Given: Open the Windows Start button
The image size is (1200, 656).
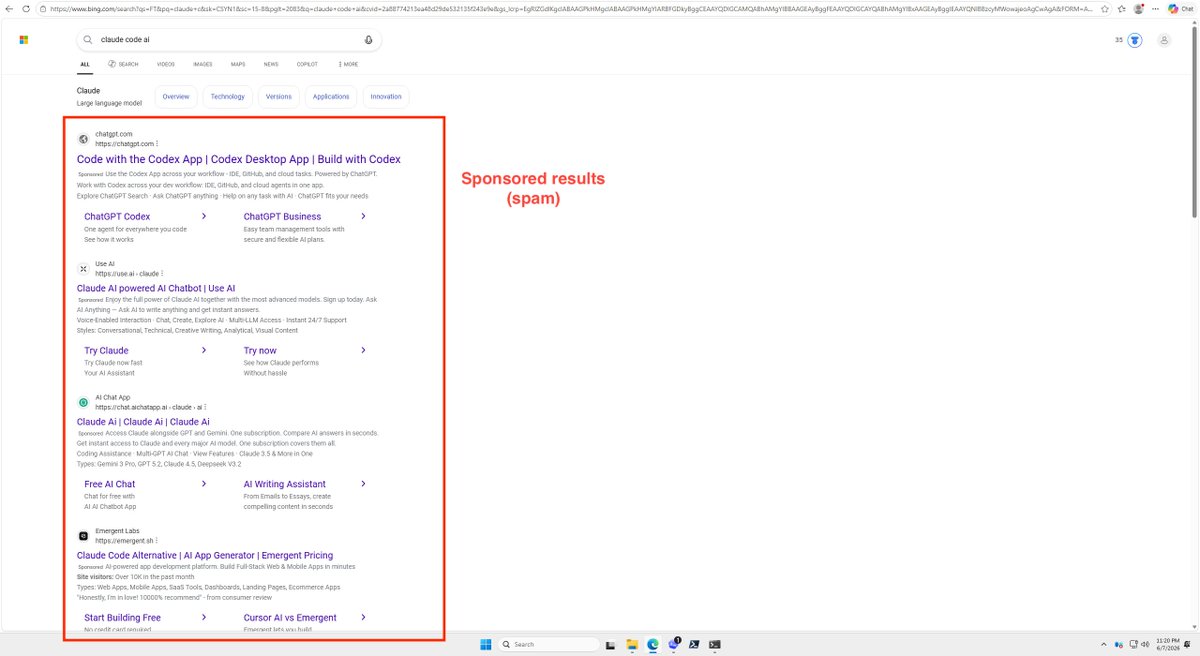Looking at the screenshot, I should point(485,644).
